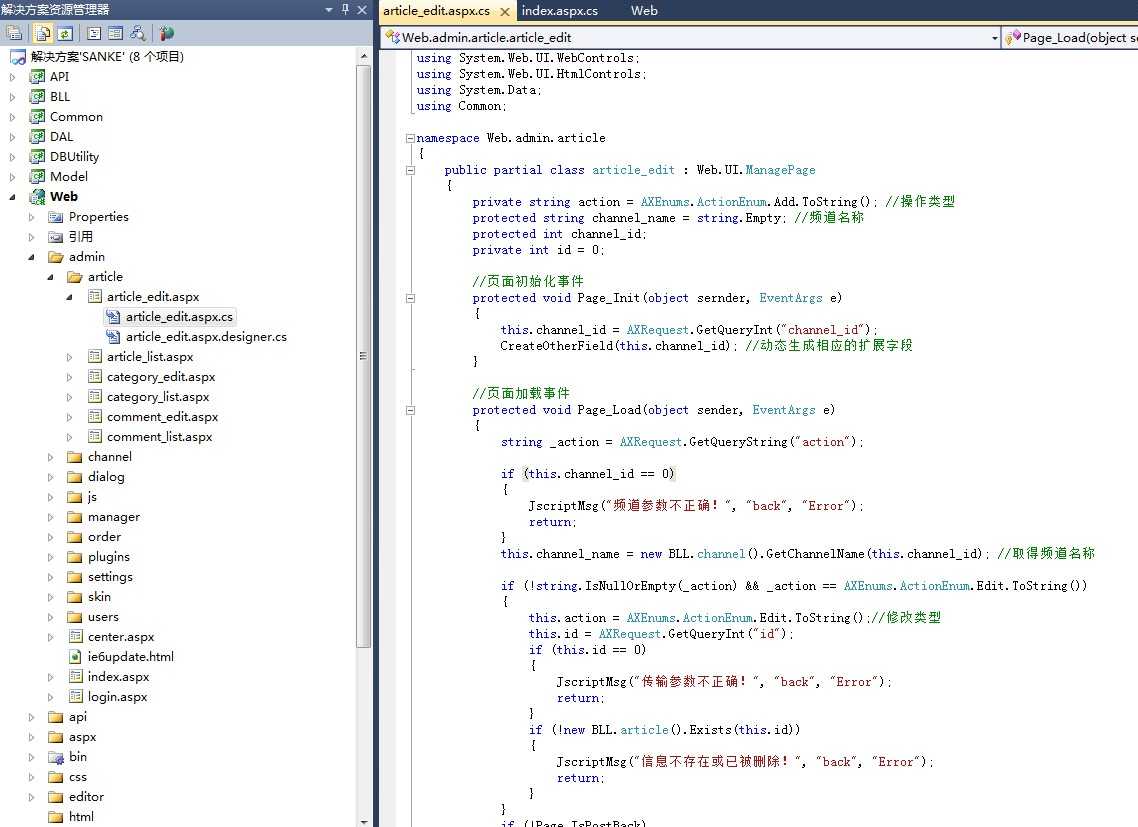Click the login.aspx page icon
Screen dimensions: 1138x827
coord(75,696)
